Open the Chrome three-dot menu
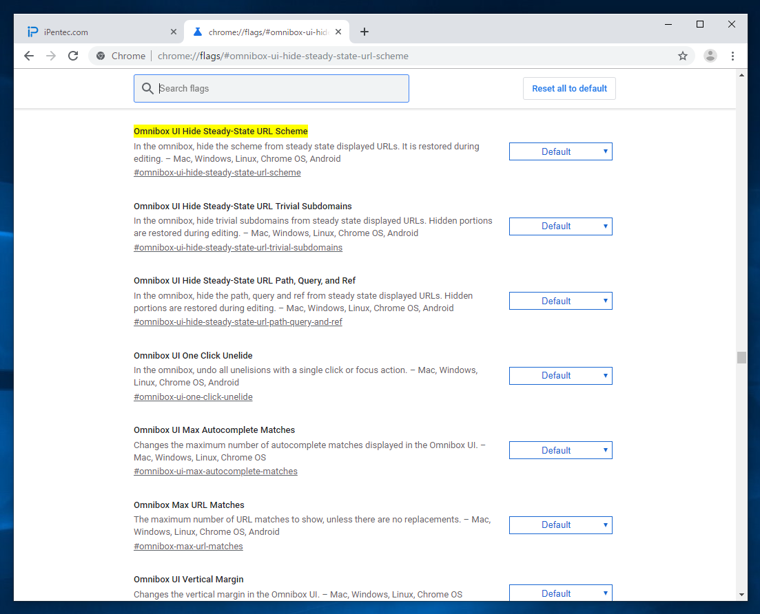Screen dimensions: 760x614 [733, 56]
